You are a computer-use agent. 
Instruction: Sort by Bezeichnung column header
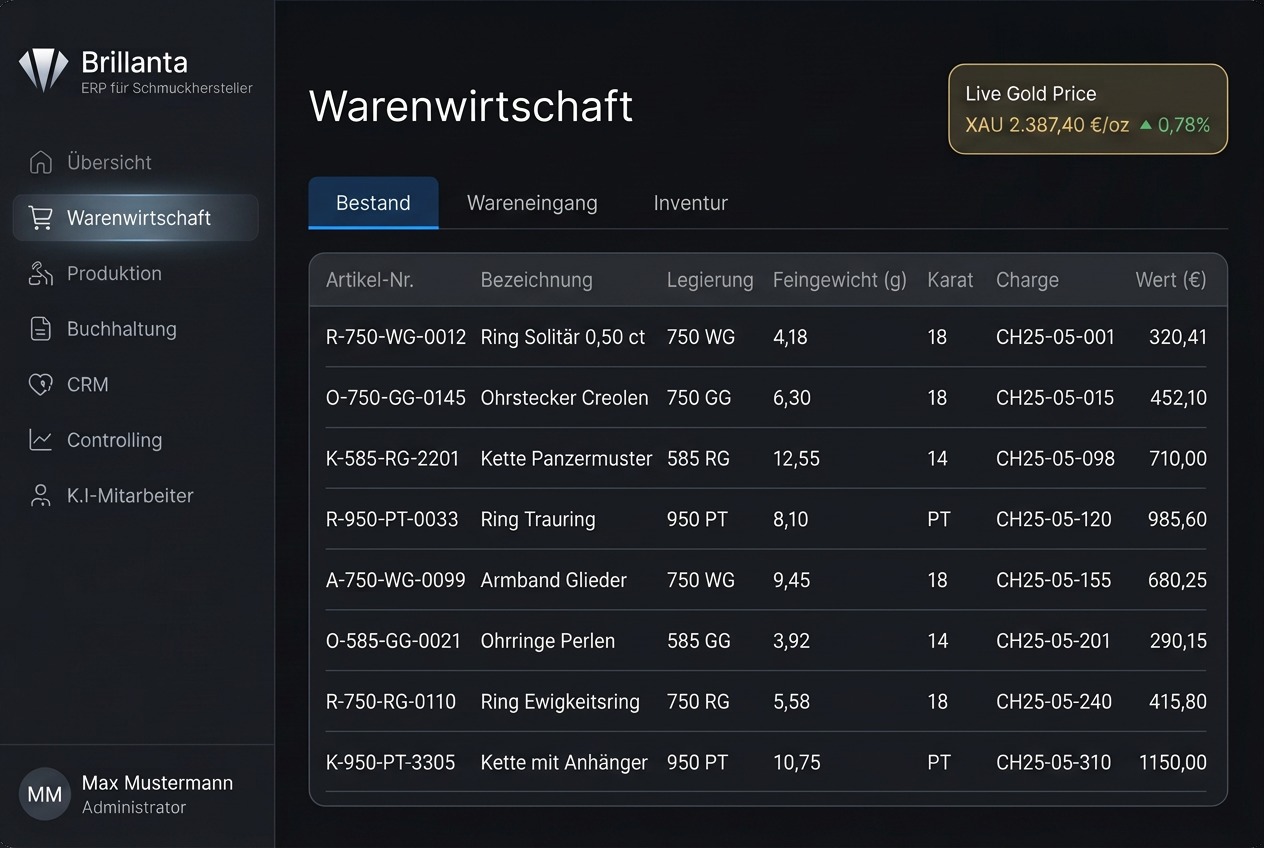point(537,280)
